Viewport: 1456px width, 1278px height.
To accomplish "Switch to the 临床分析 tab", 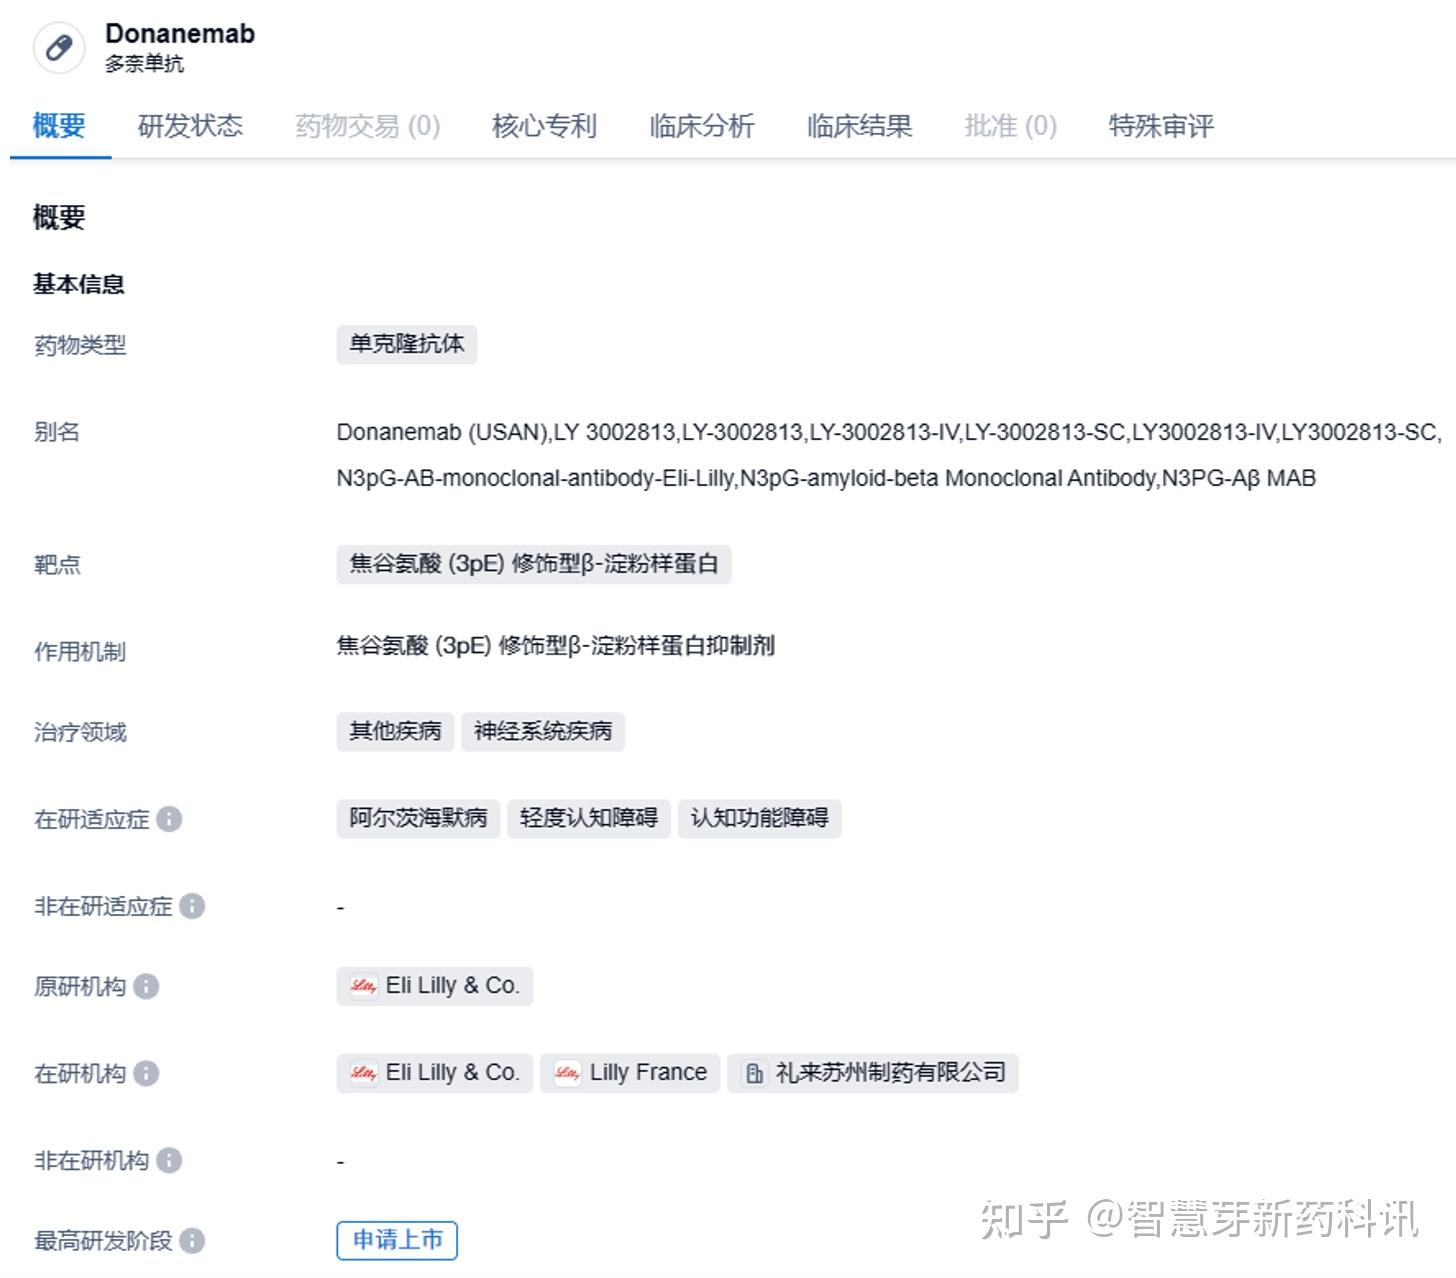I will pyautogui.click(x=700, y=126).
